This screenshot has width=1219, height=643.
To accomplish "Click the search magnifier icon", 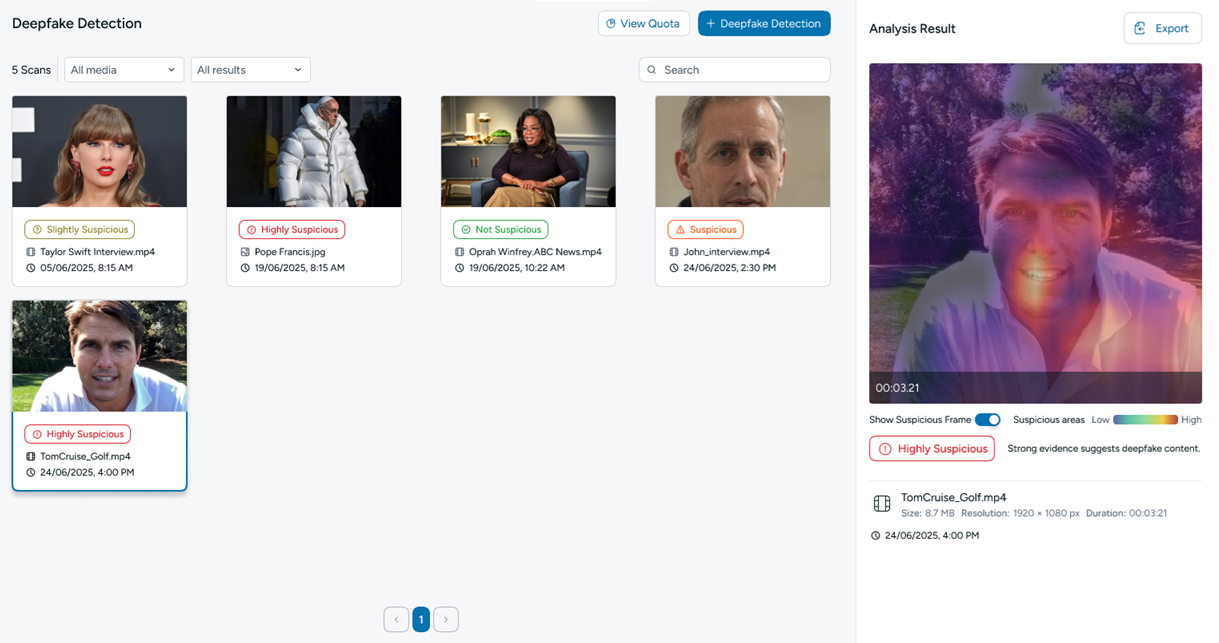I will (652, 70).
